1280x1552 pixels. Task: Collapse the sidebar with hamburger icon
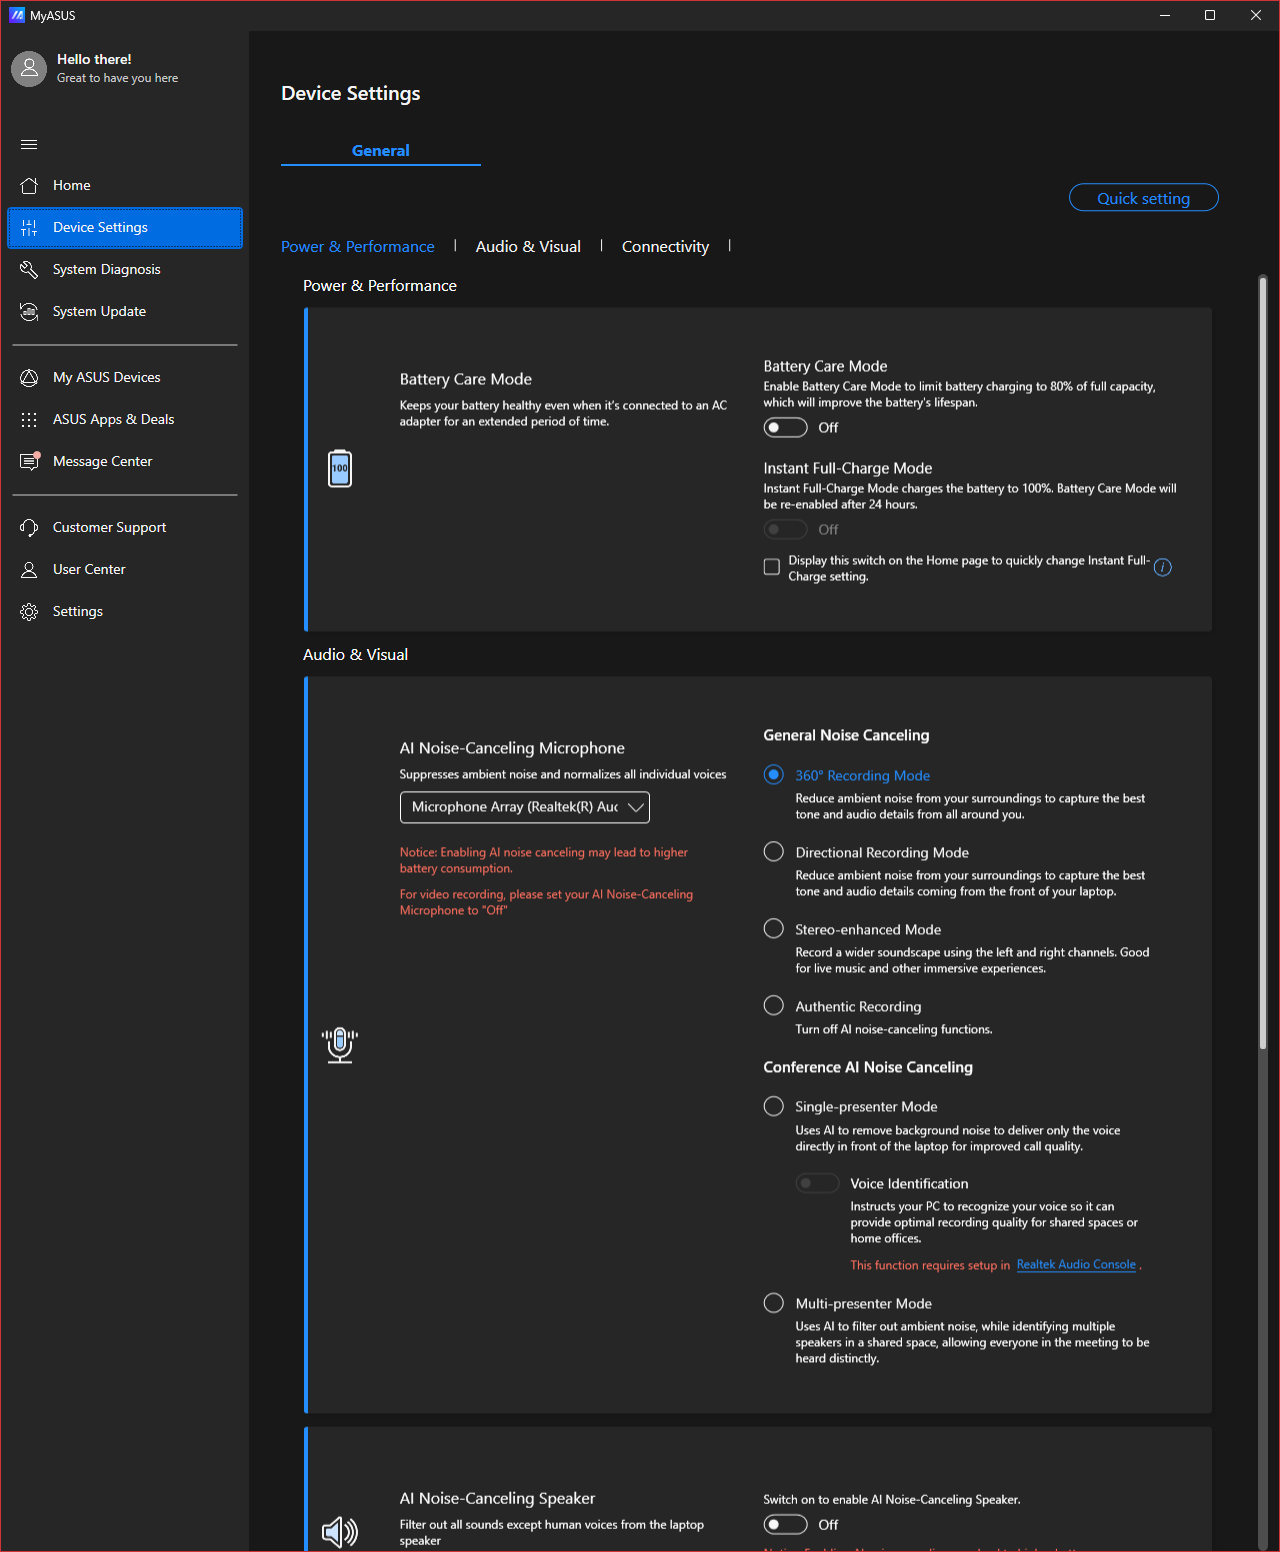click(x=29, y=144)
